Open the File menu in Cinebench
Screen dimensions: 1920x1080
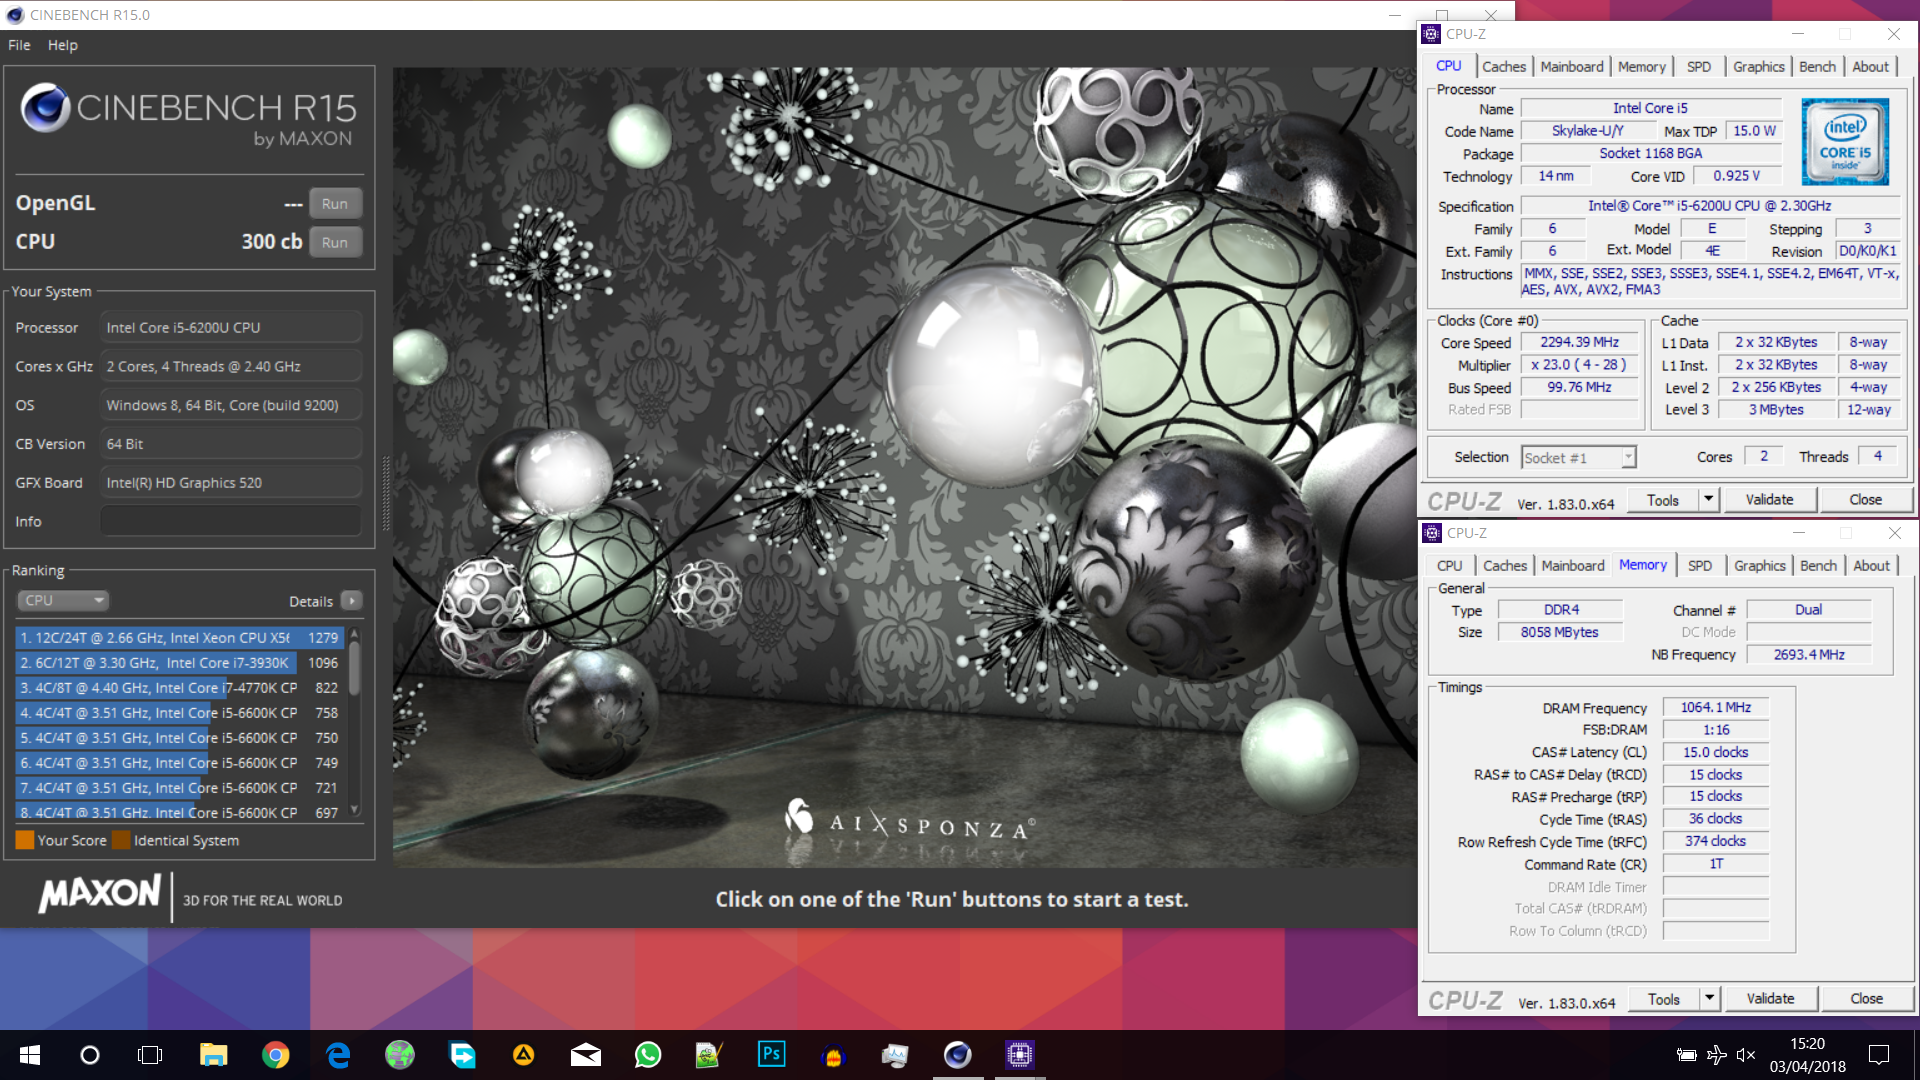coord(19,45)
